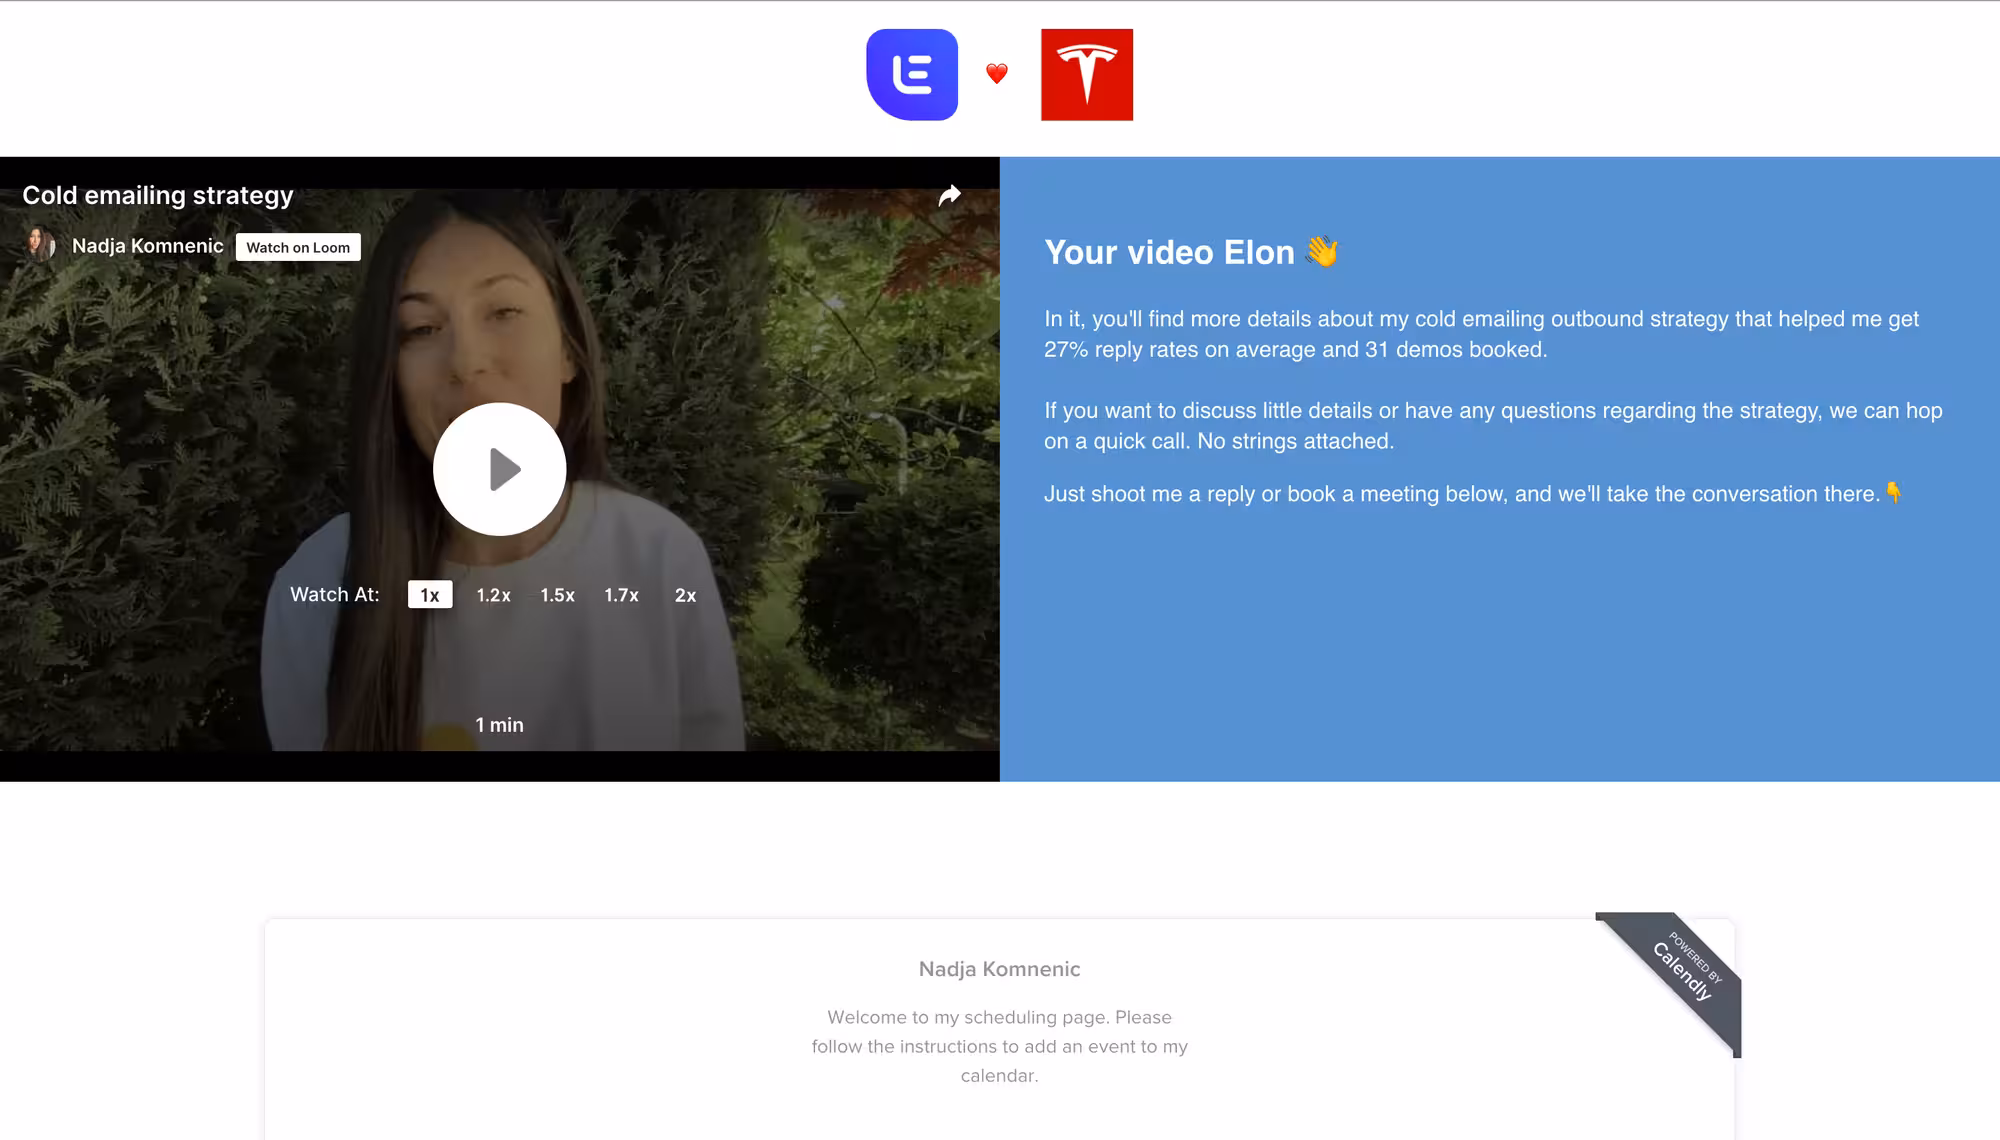Viewport: 2000px width, 1140px height.
Task: Click the Watch on Loom button
Action: tap(298, 247)
